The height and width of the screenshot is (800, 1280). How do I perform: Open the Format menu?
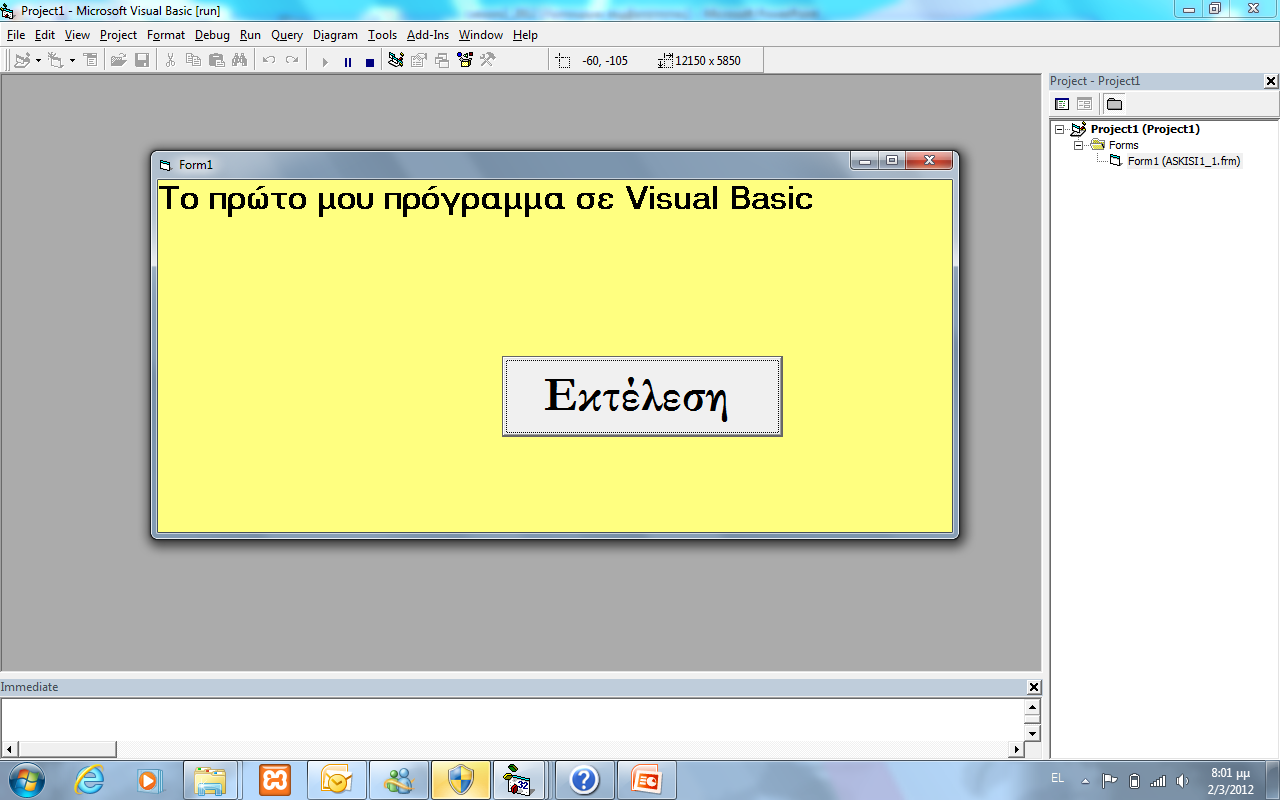(166, 35)
